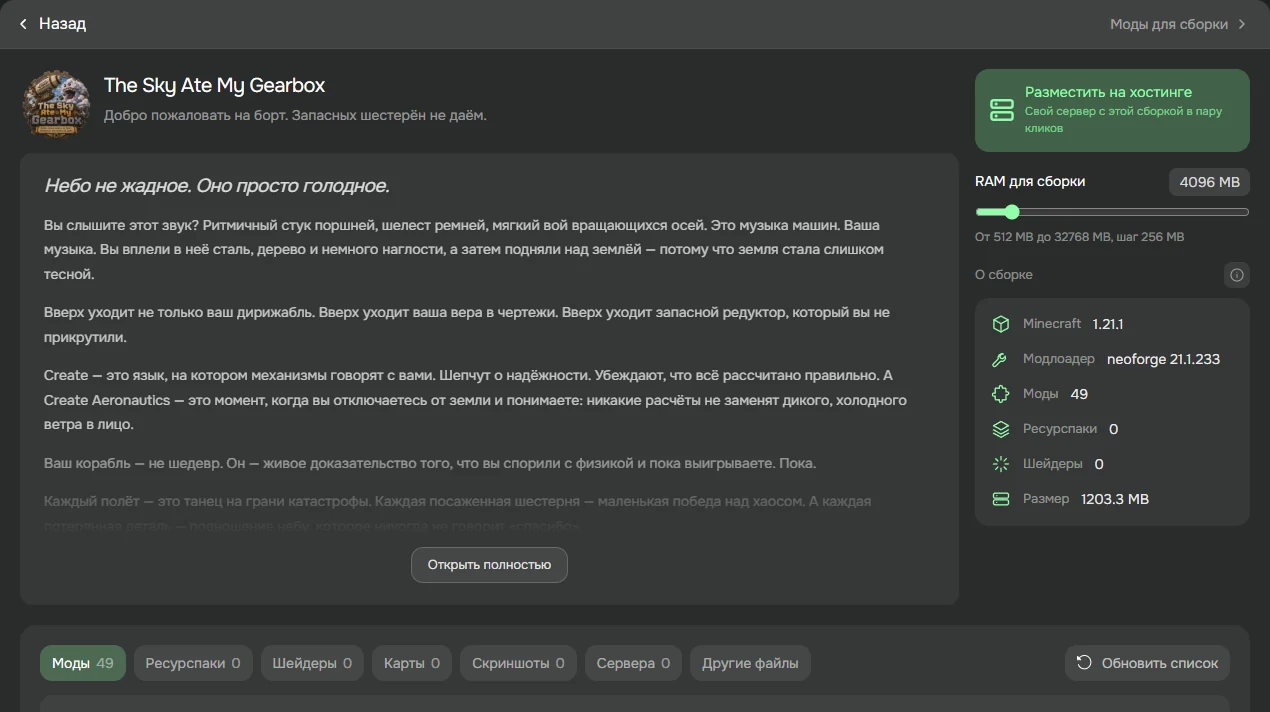The height and width of the screenshot is (712, 1270).
Task: Open the info icon next to О сборке
Action: [x=1236, y=275]
